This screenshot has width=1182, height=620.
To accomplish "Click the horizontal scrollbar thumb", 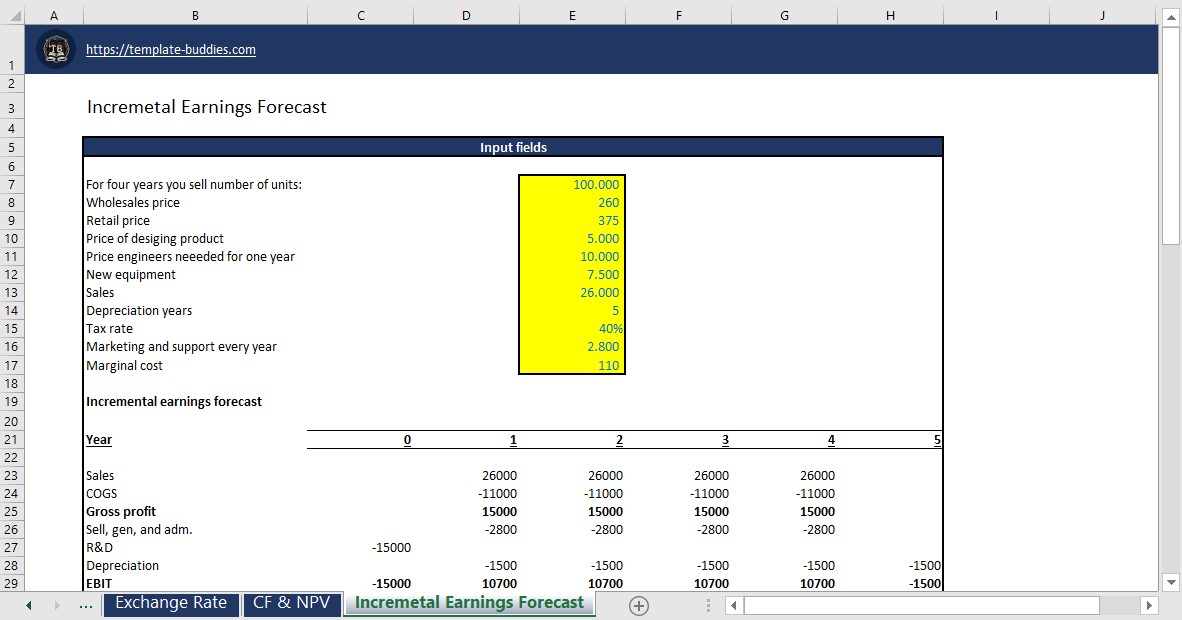I will (920, 604).
